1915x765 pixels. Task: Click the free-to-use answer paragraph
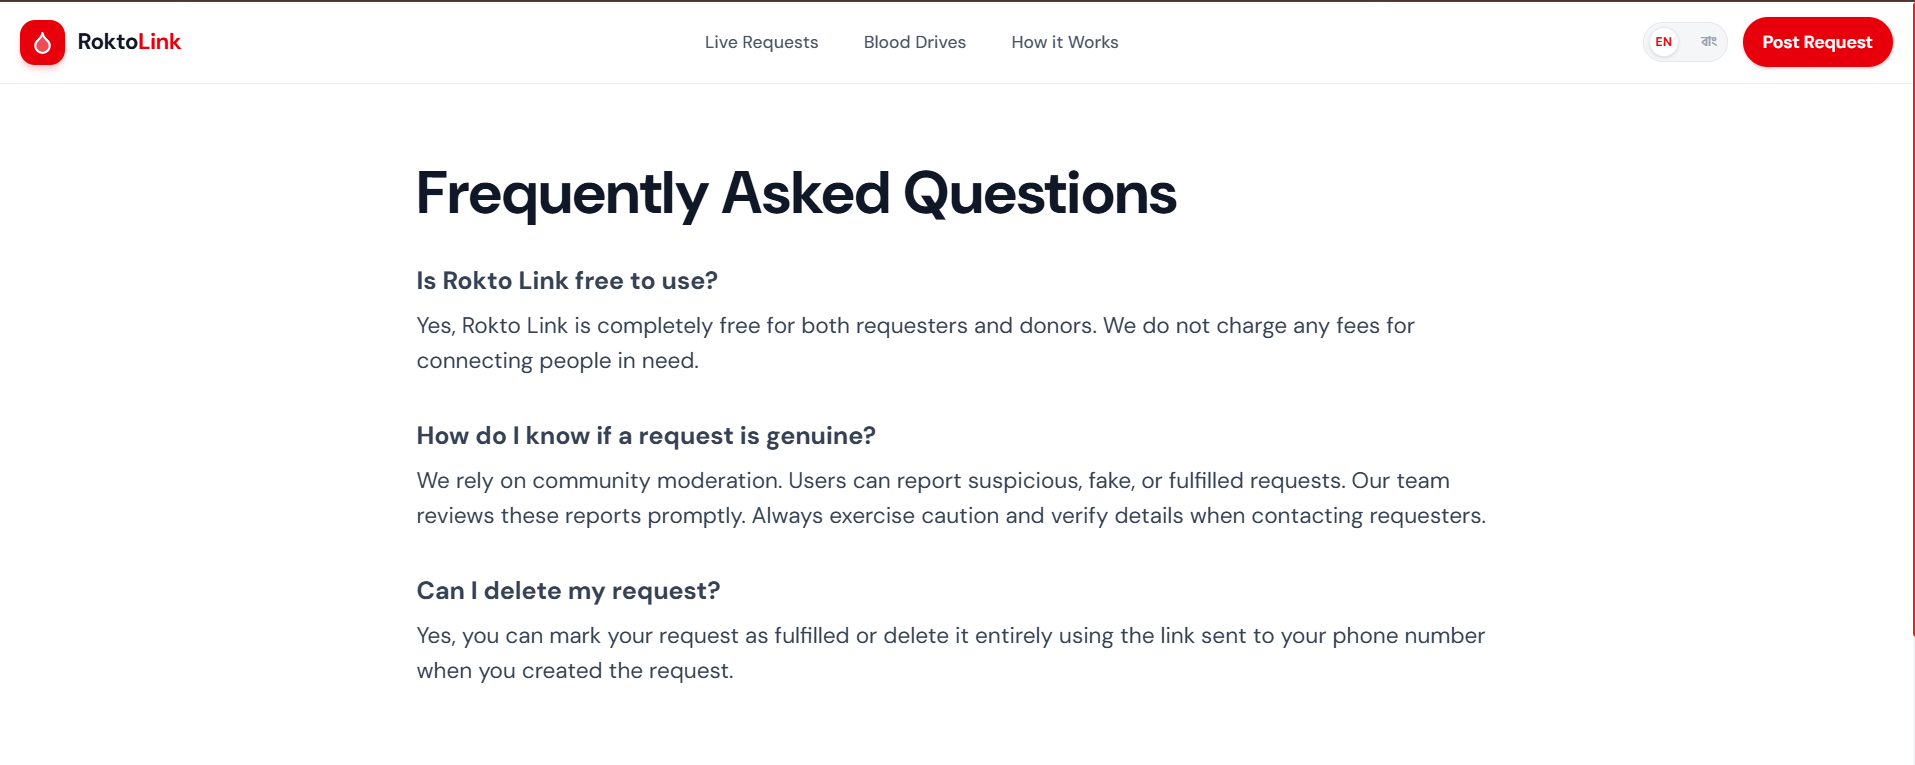pyautogui.click(x=914, y=342)
